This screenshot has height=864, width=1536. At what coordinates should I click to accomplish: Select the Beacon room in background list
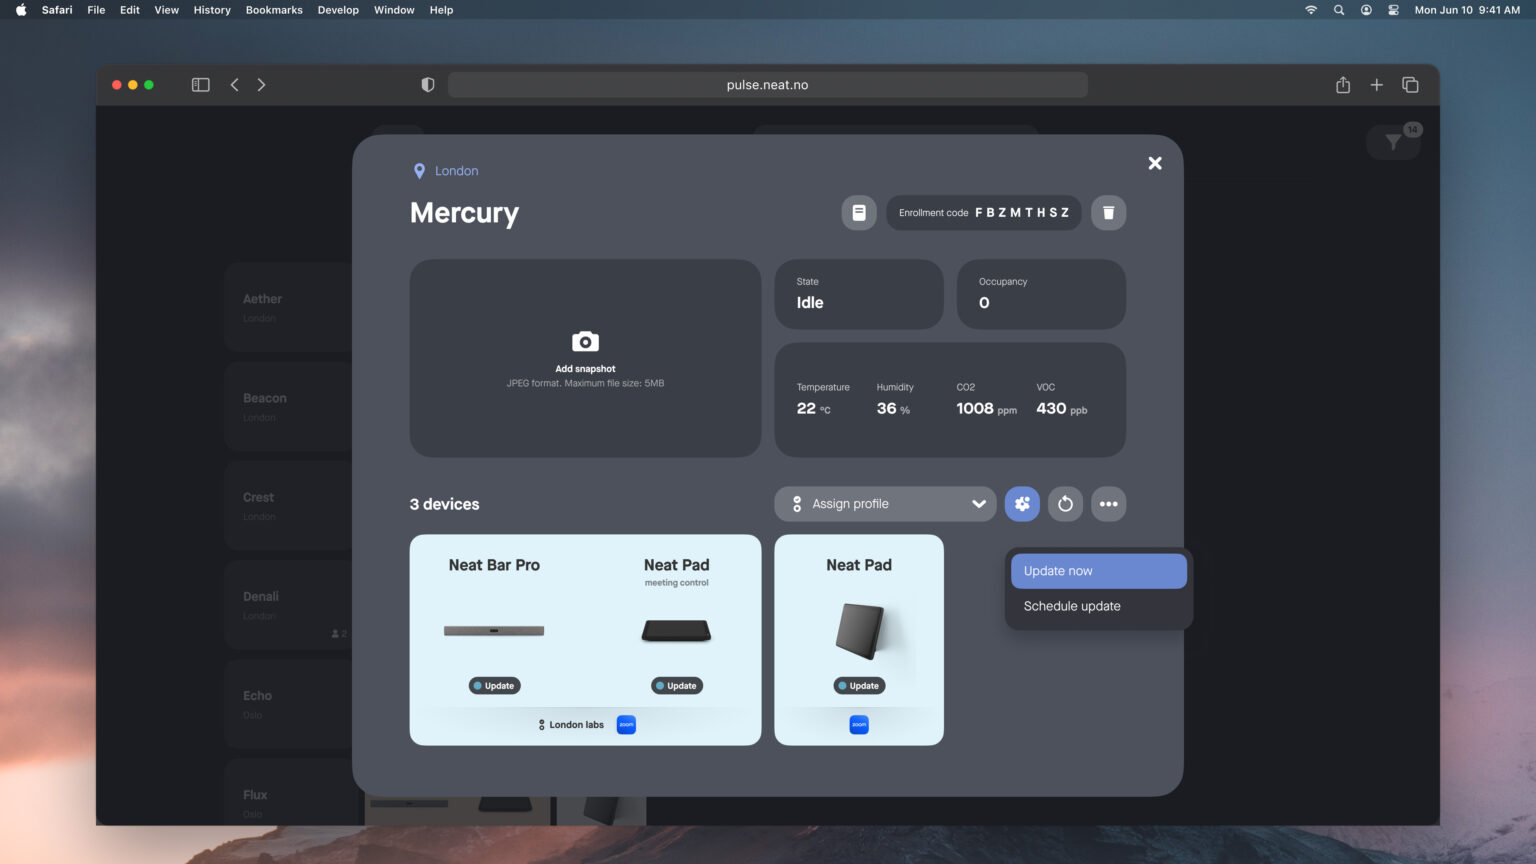coord(288,406)
